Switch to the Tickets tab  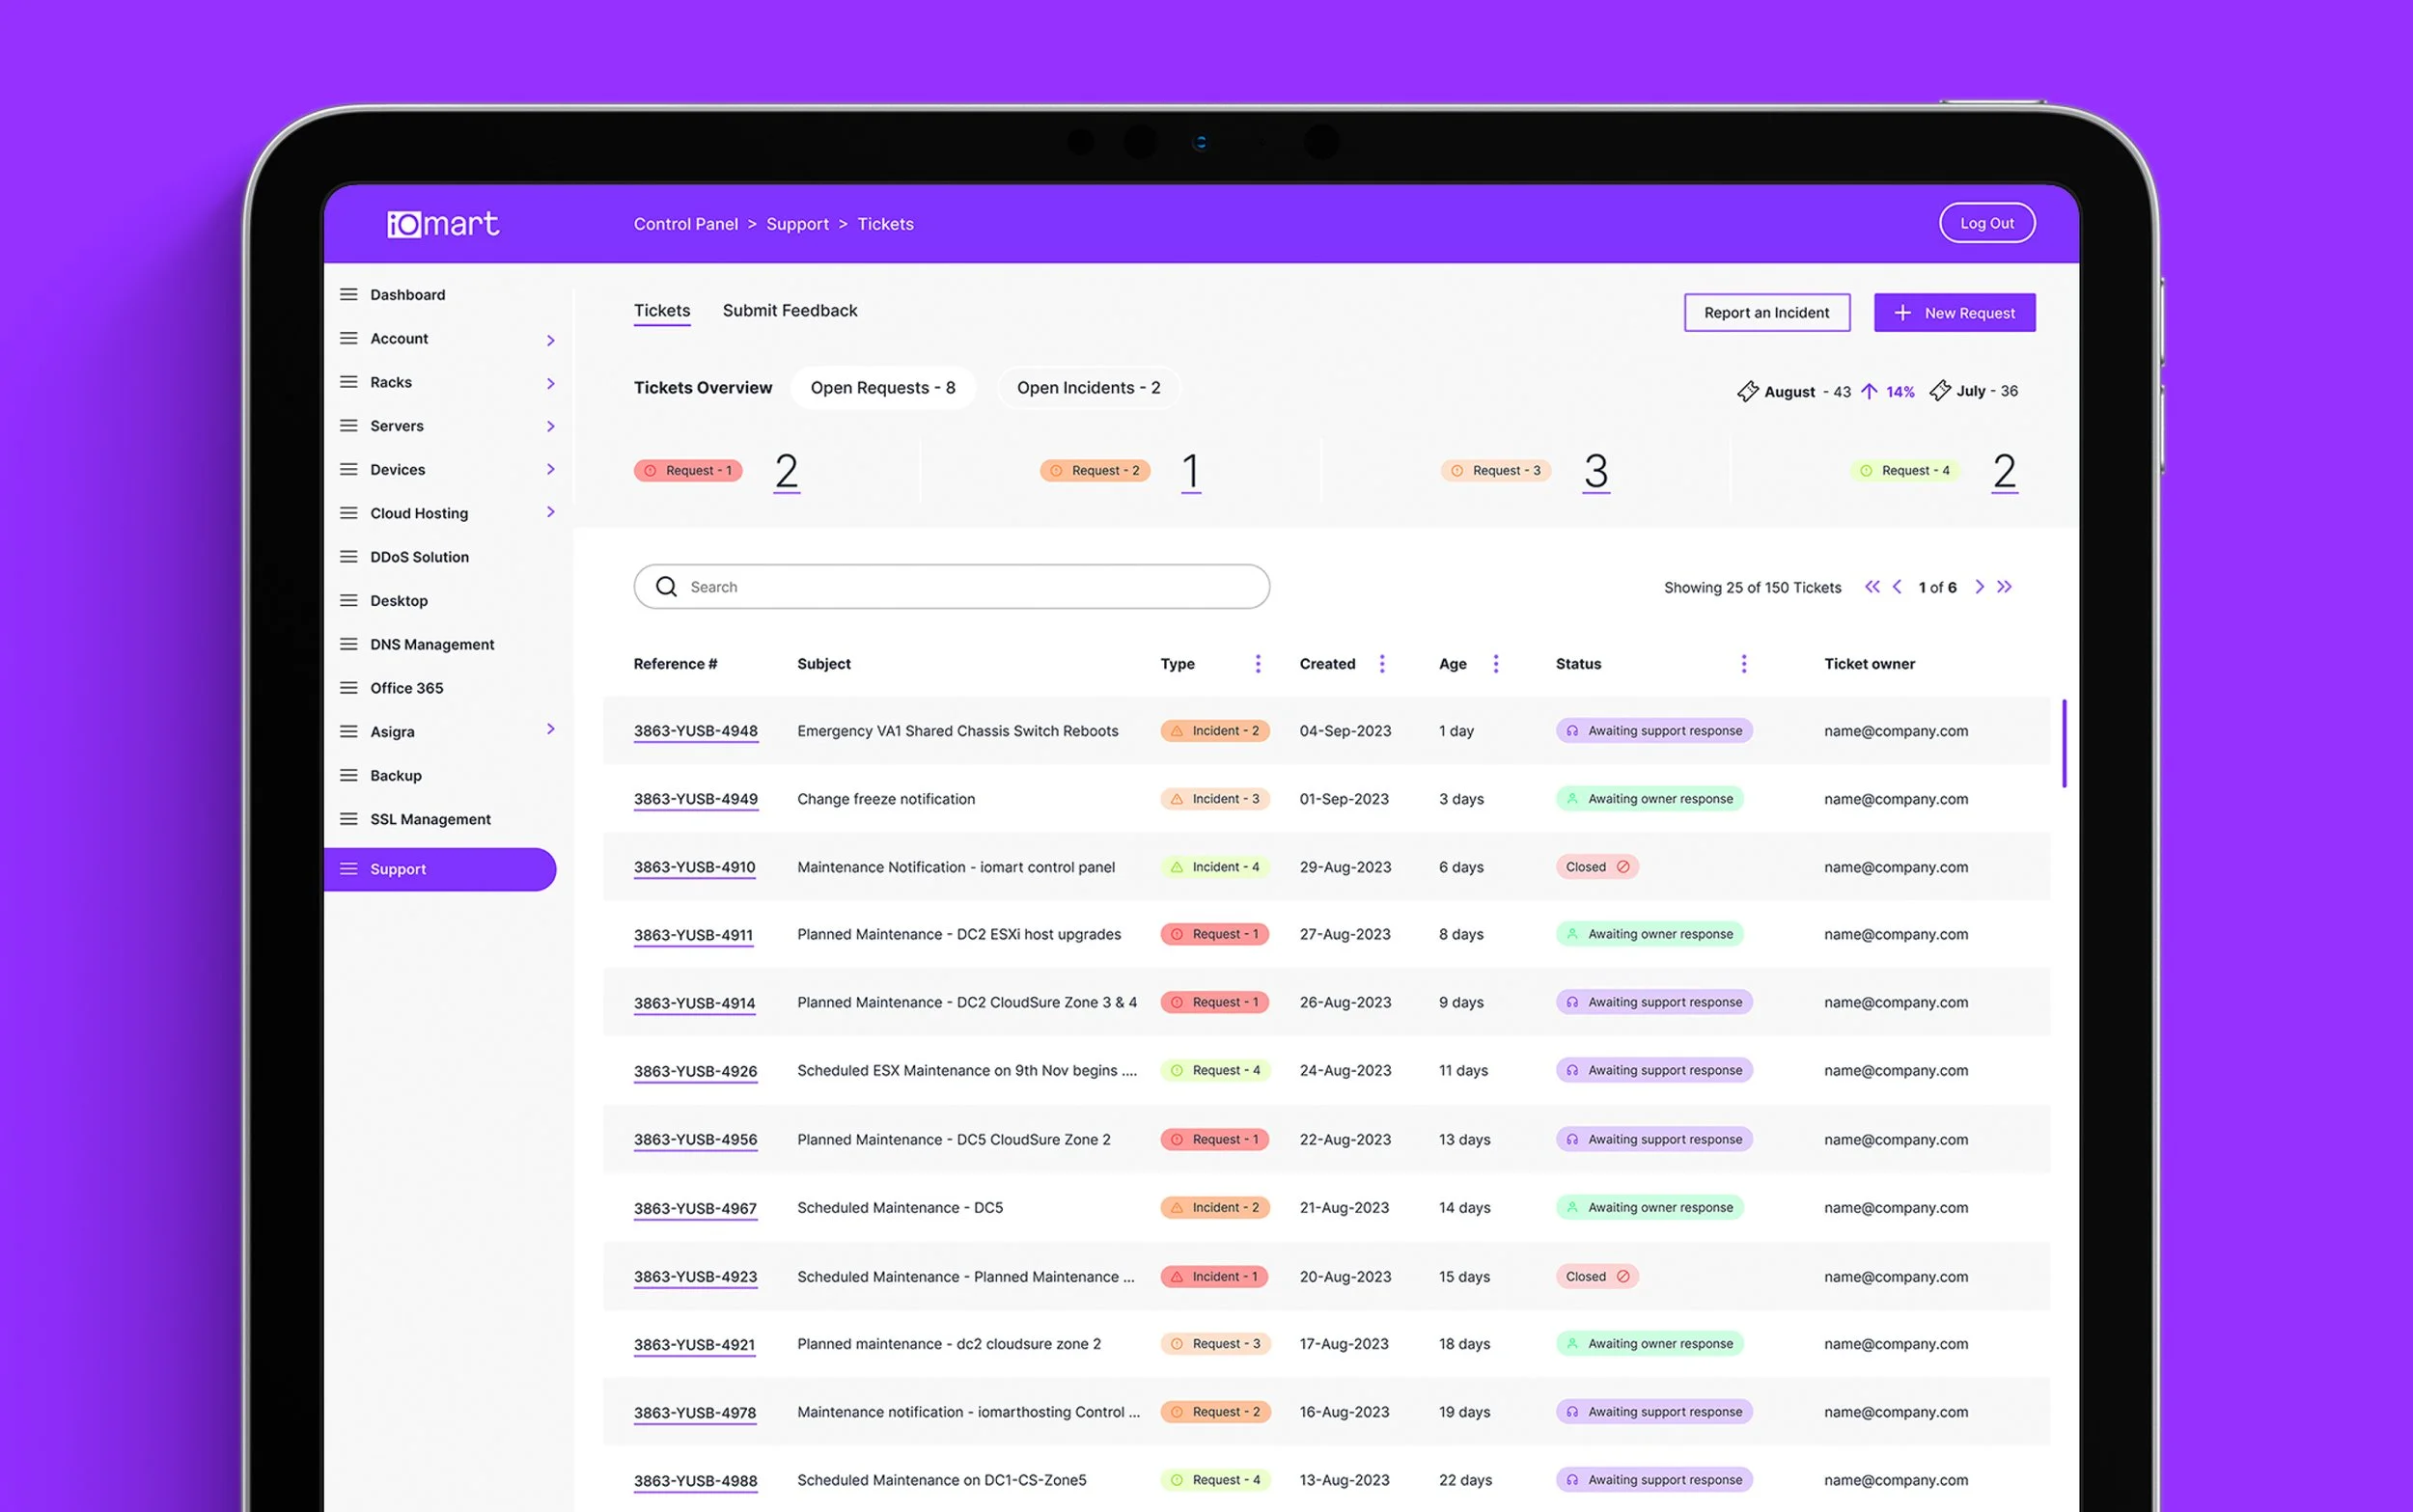[662, 311]
